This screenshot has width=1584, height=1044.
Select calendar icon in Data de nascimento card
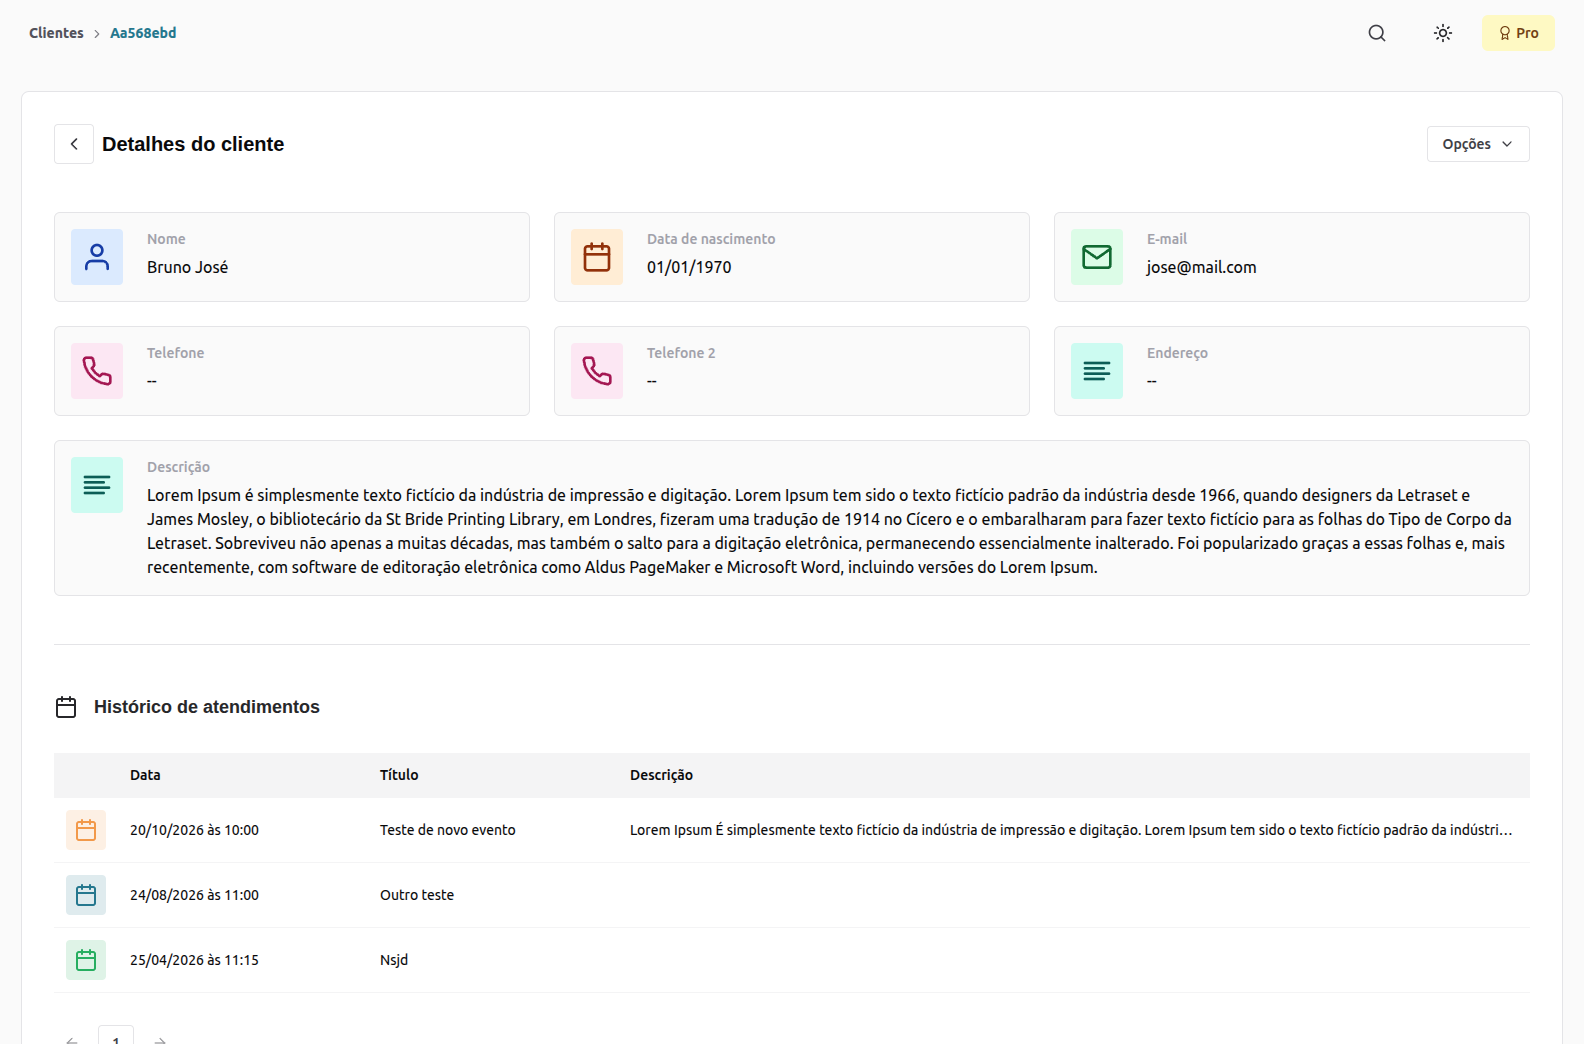click(x=597, y=257)
